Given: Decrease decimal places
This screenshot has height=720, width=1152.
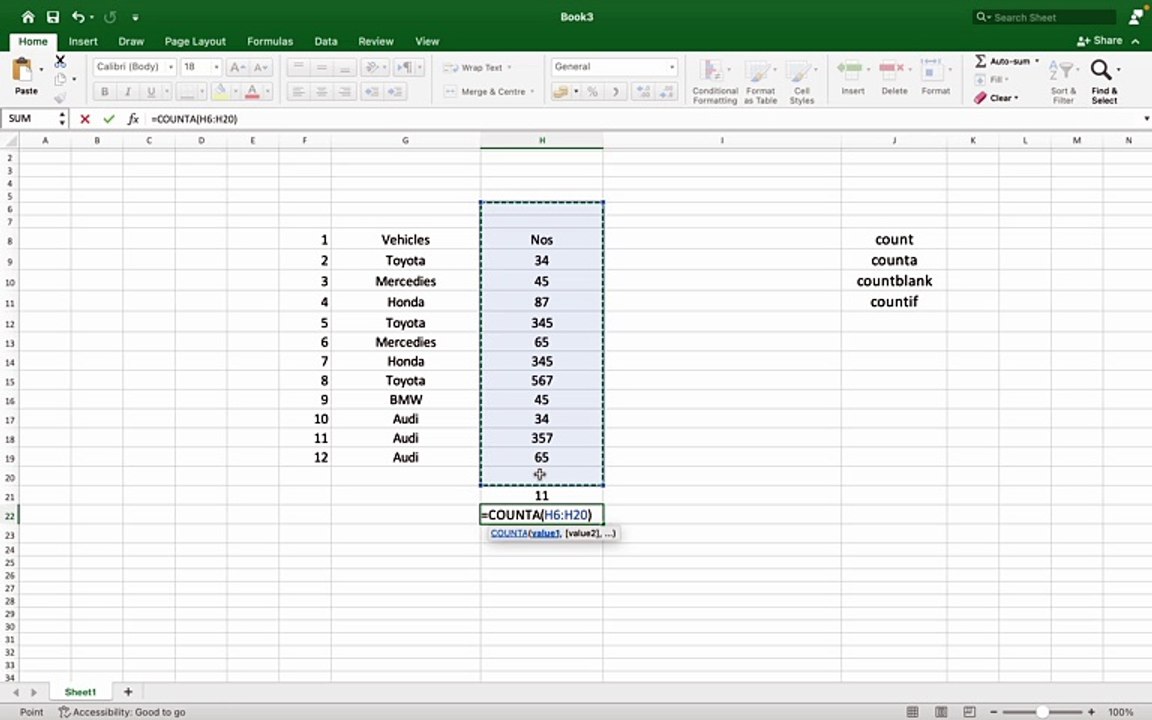Looking at the screenshot, I should [666, 92].
